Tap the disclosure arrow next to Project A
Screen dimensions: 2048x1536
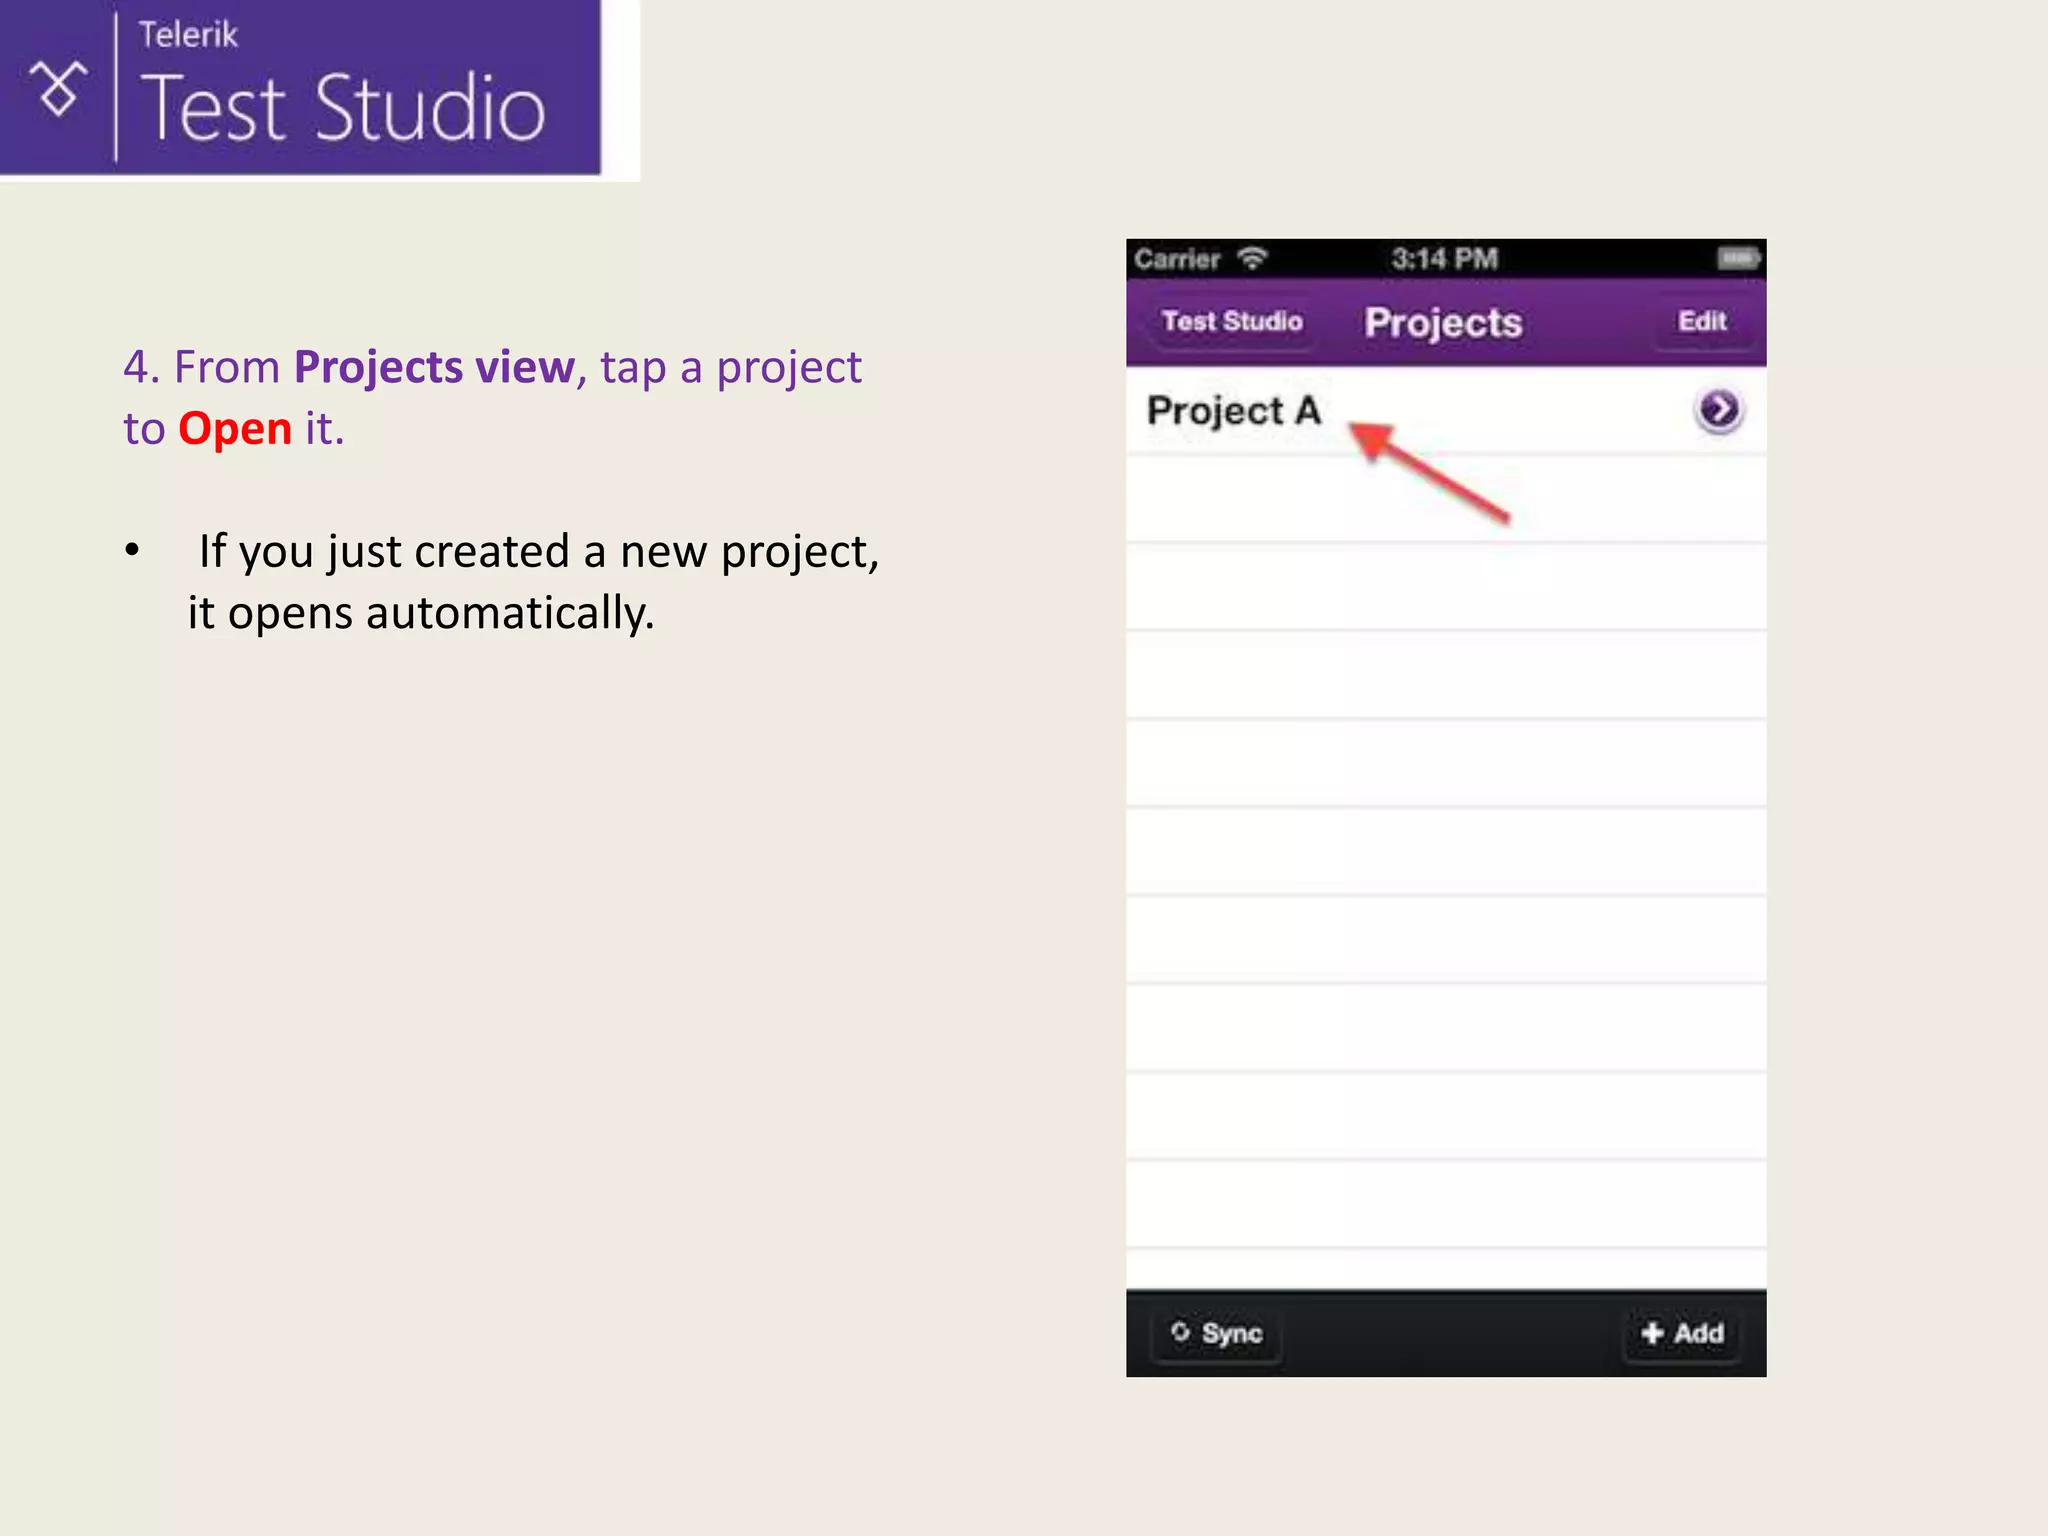click(1718, 410)
